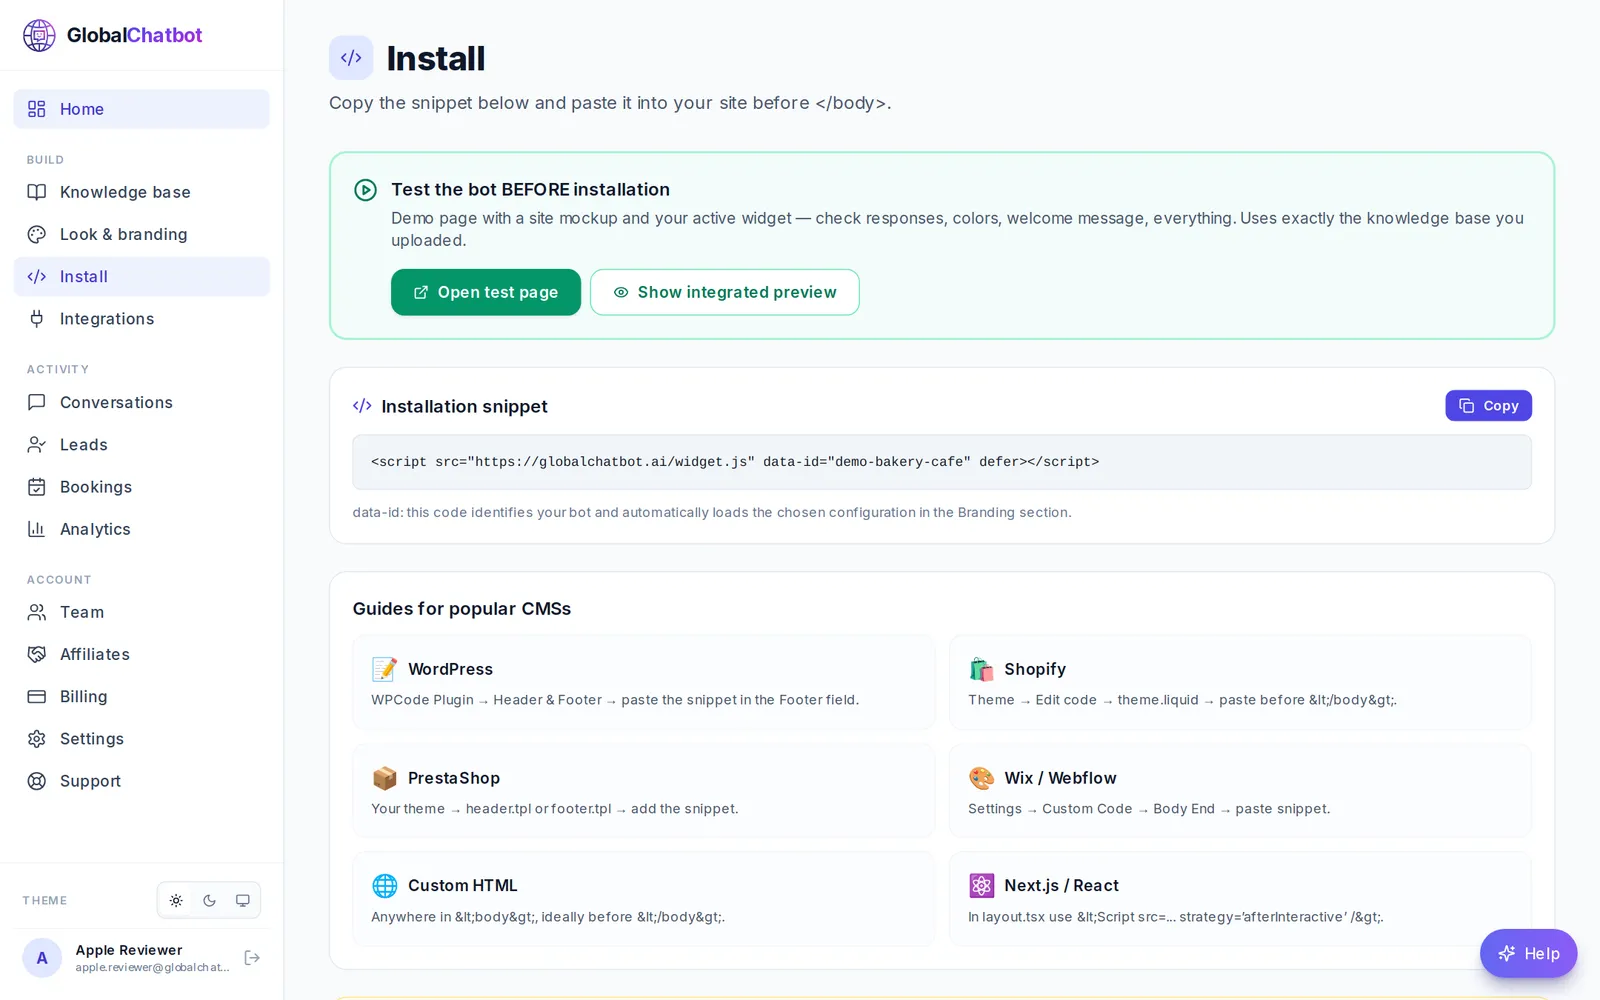Click the Conversations chat bubble icon
Viewport: 1600px width, 1000px height.
[37, 402]
